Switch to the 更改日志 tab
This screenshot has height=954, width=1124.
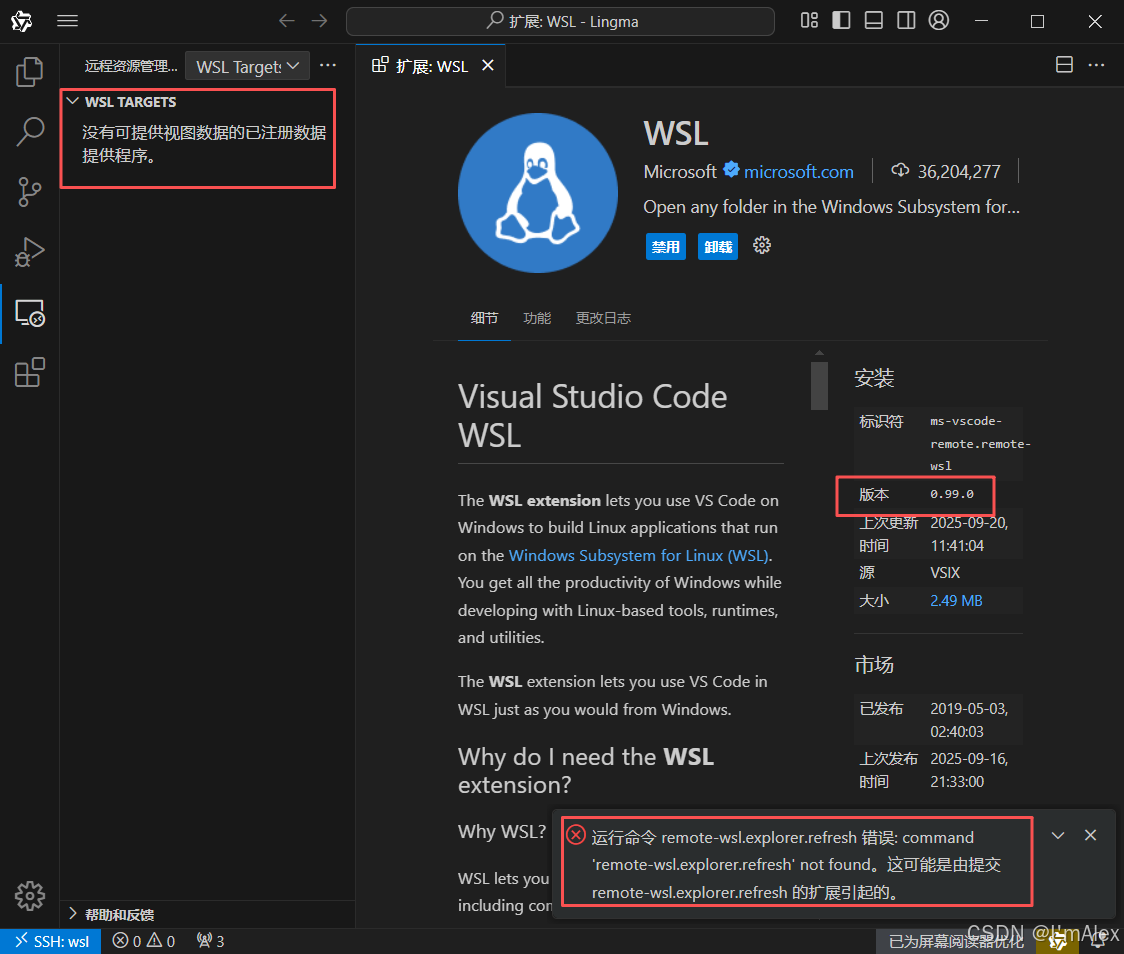(x=603, y=318)
